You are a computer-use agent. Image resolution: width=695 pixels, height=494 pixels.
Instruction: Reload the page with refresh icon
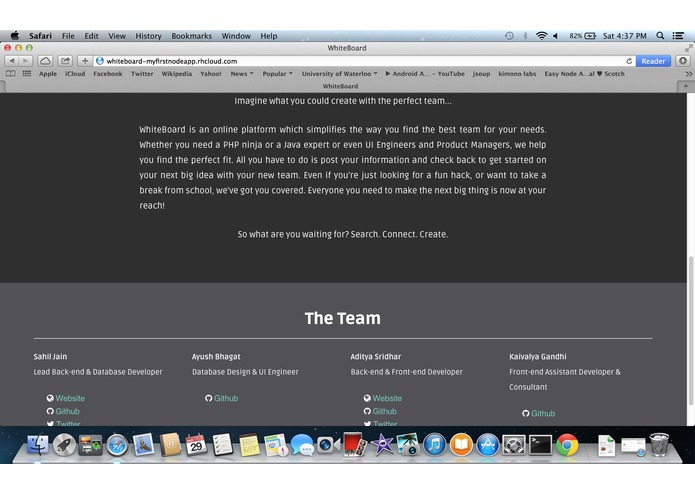629,61
